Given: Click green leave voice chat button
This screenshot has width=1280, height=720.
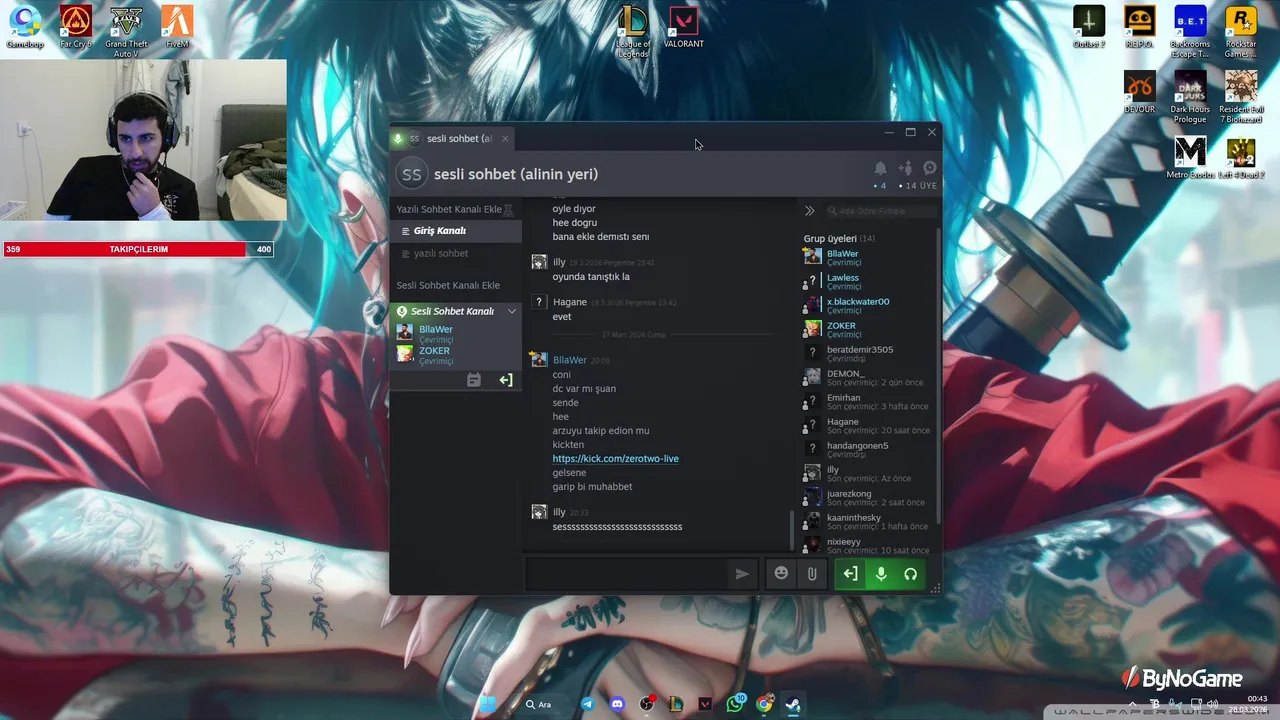Looking at the screenshot, I should coord(850,574).
